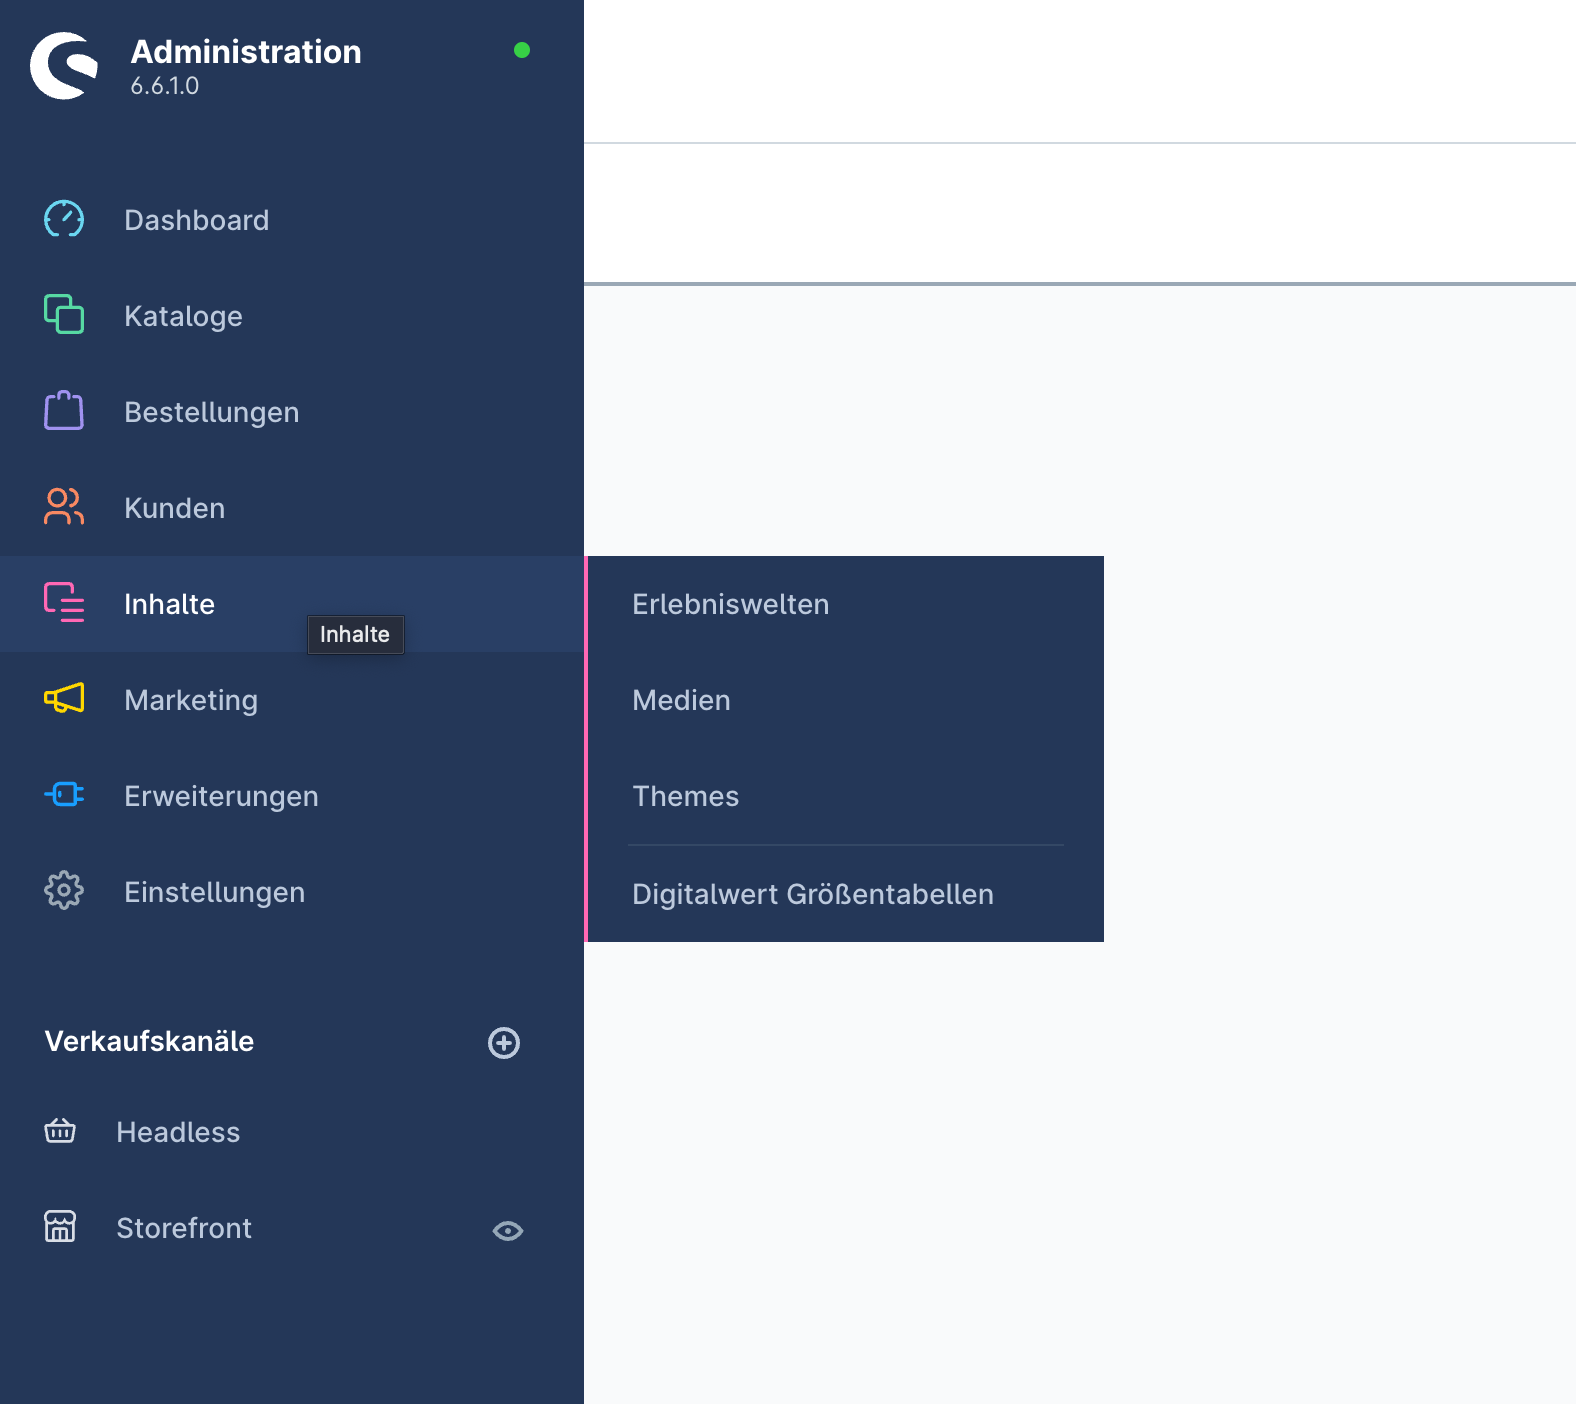Click the Kunden people icon
The height and width of the screenshot is (1404, 1576).
click(x=64, y=507)
